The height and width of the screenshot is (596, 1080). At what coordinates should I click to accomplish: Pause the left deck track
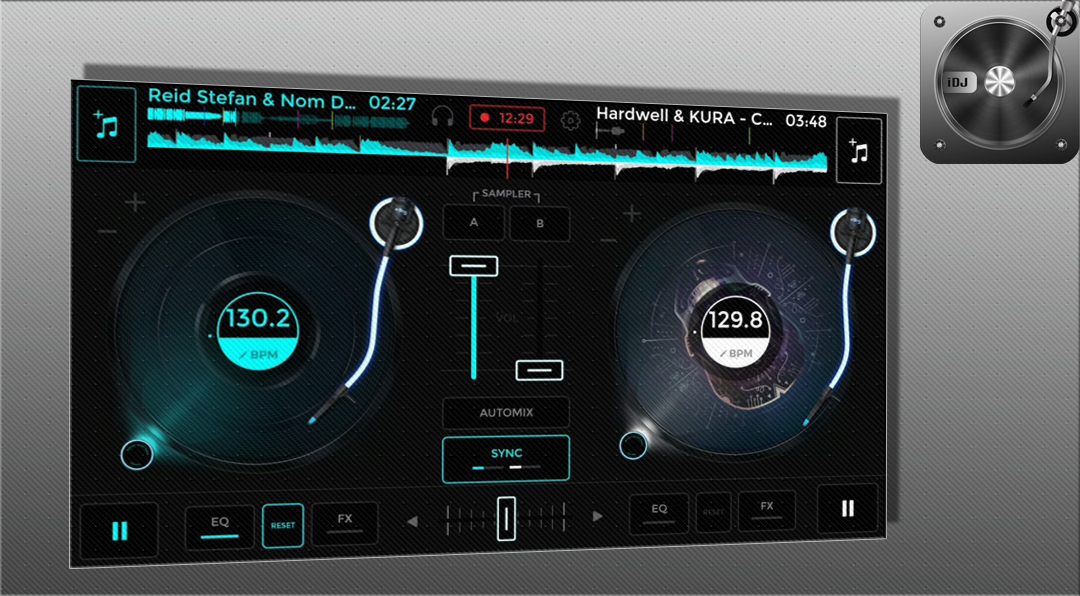coord(119,531)
